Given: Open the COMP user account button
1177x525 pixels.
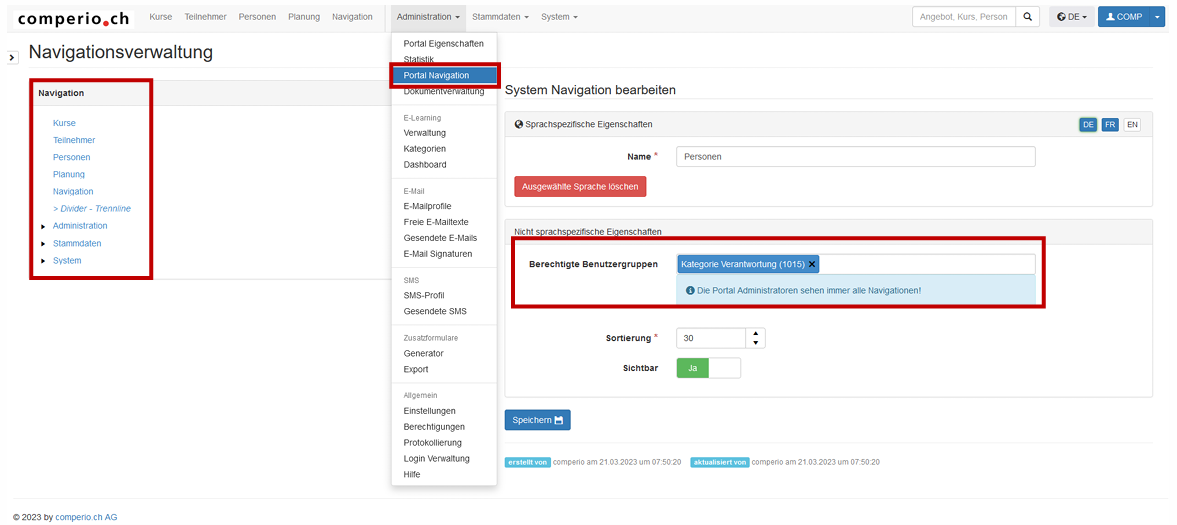Looking at the screenshot, I should click(1124, 17).
